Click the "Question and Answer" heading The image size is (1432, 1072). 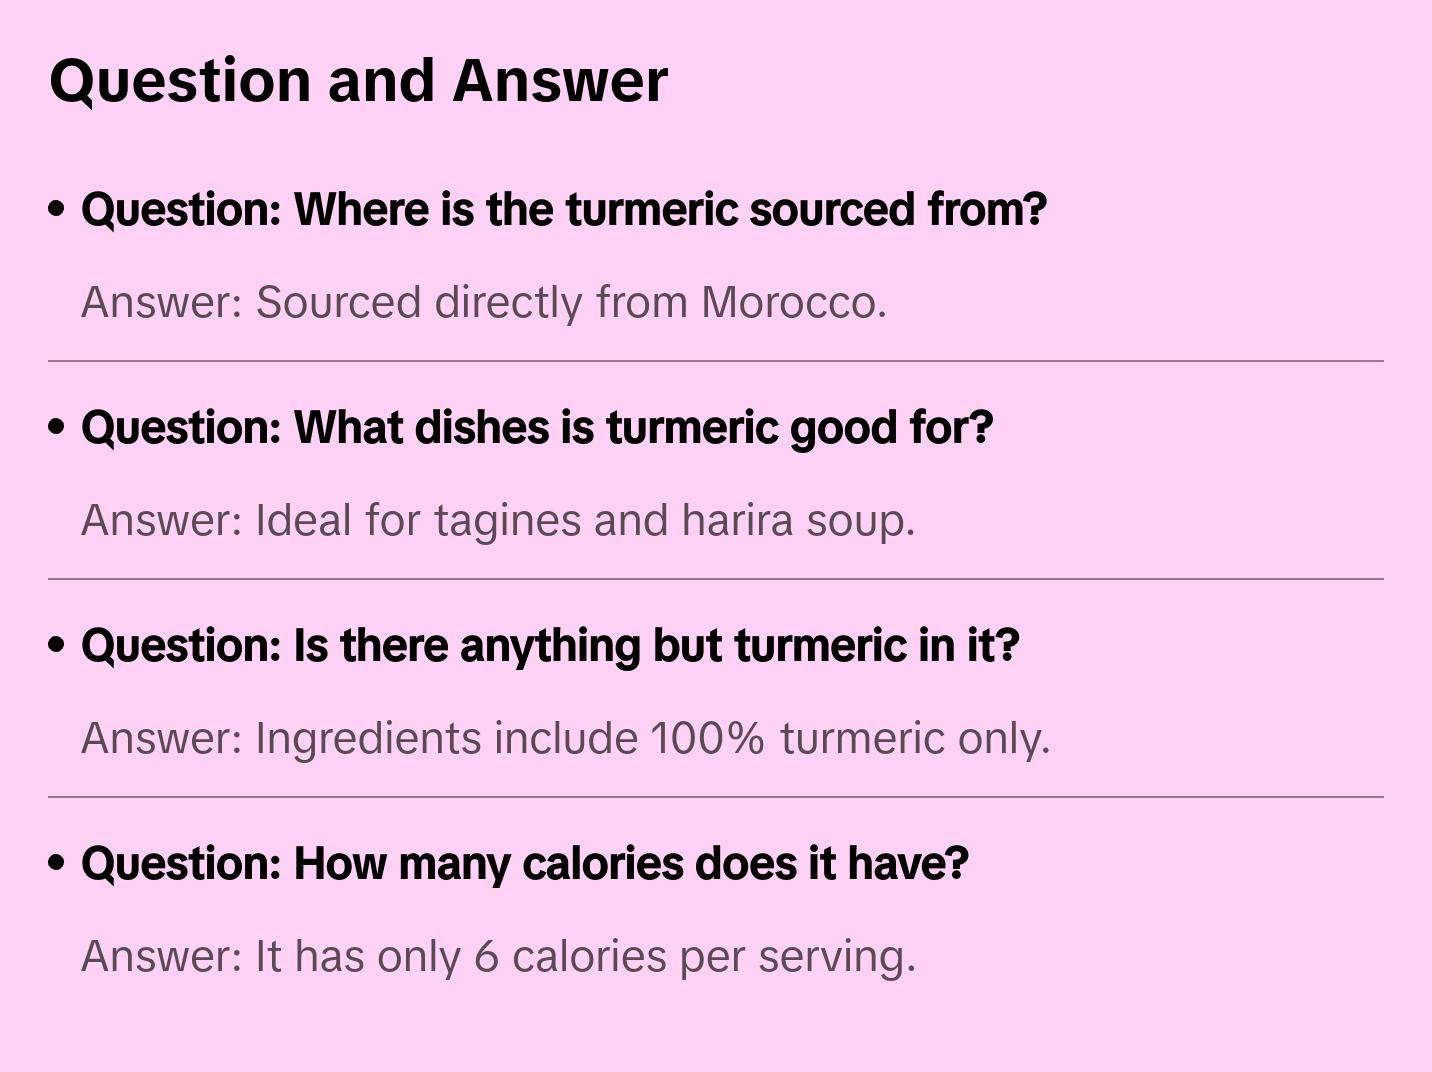[x=358, y=81]
